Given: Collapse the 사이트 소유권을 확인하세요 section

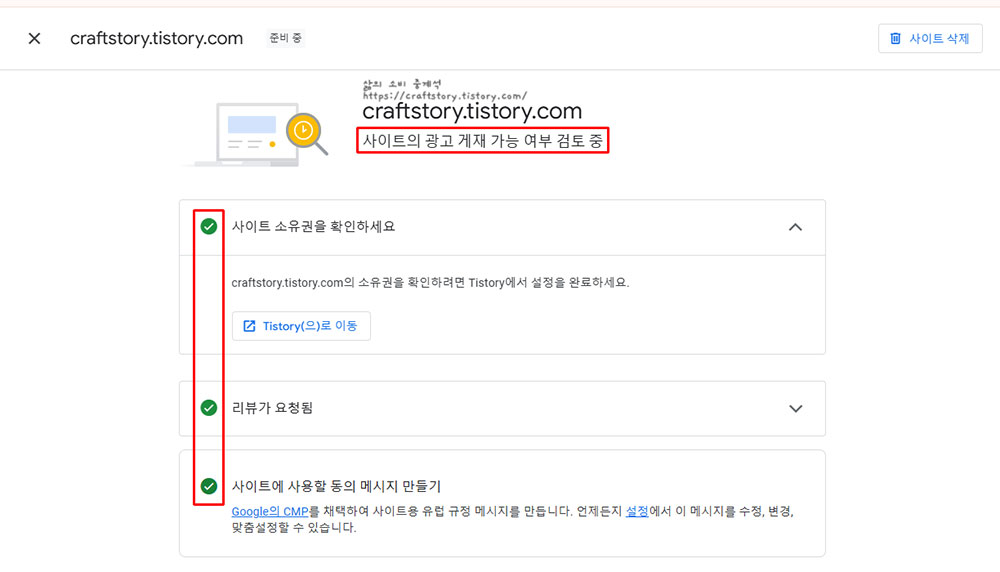Looking at the screenshot, I should click(x=795, y=227).
